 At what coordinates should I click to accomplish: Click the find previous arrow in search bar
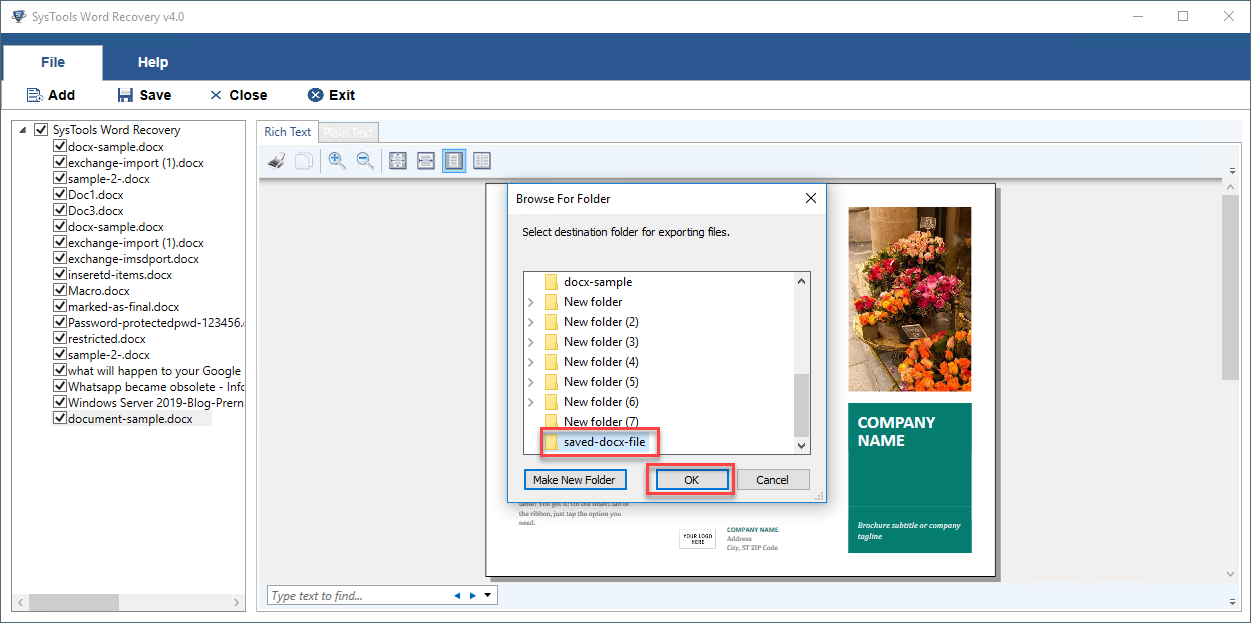[x=457, y=596]
